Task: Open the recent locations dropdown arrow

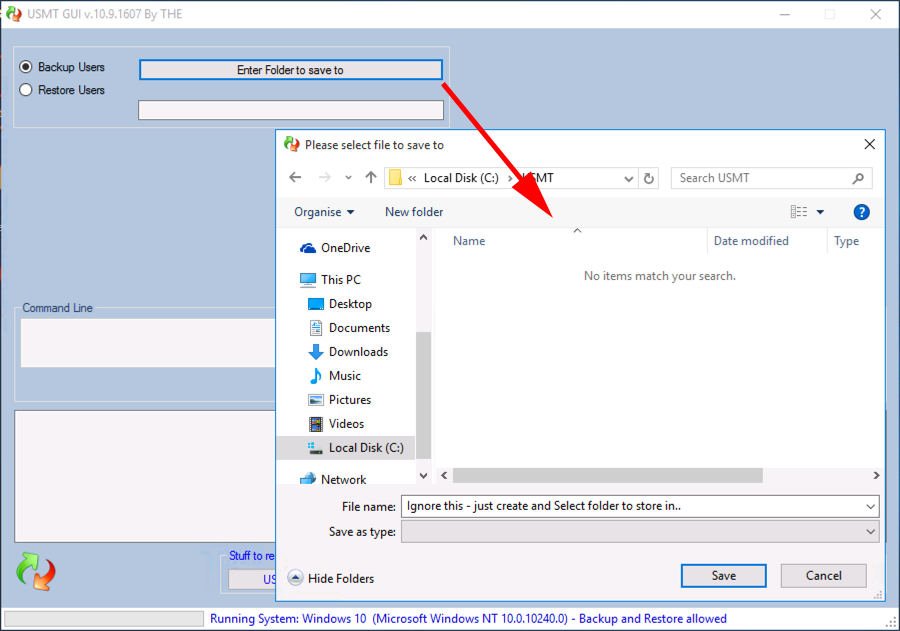Action: click(348, 178)
